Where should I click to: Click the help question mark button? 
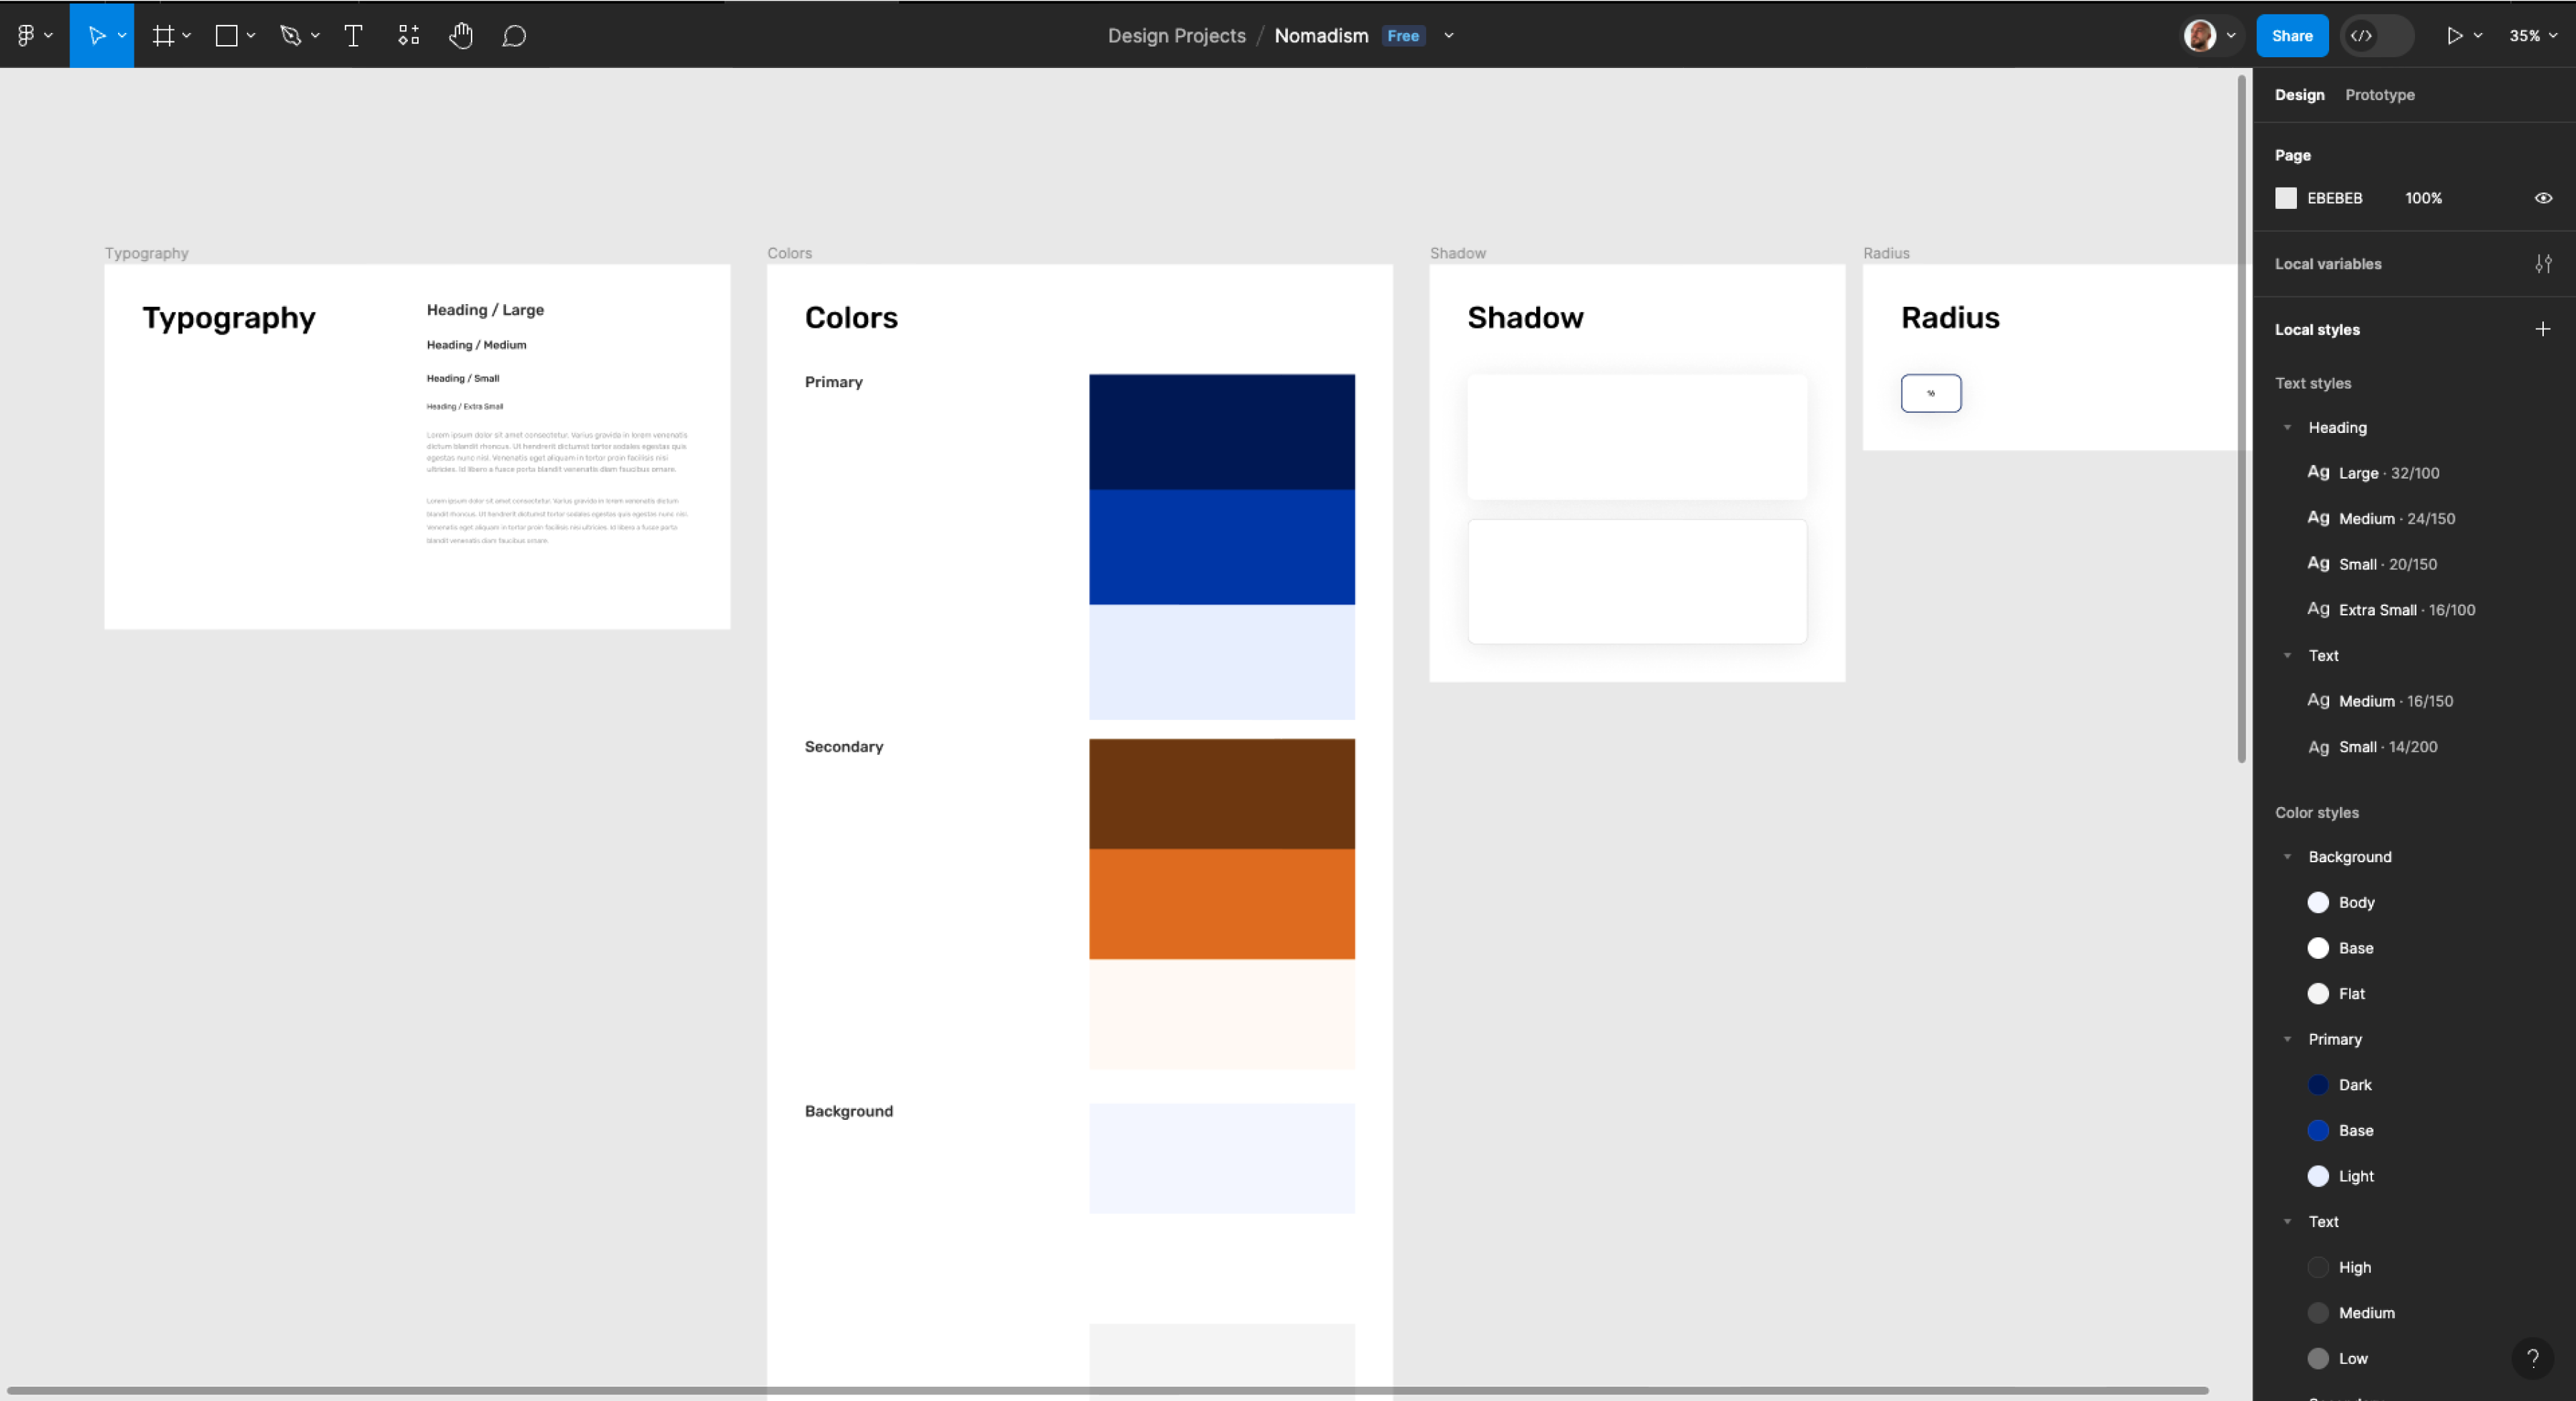point(2532,1358)
